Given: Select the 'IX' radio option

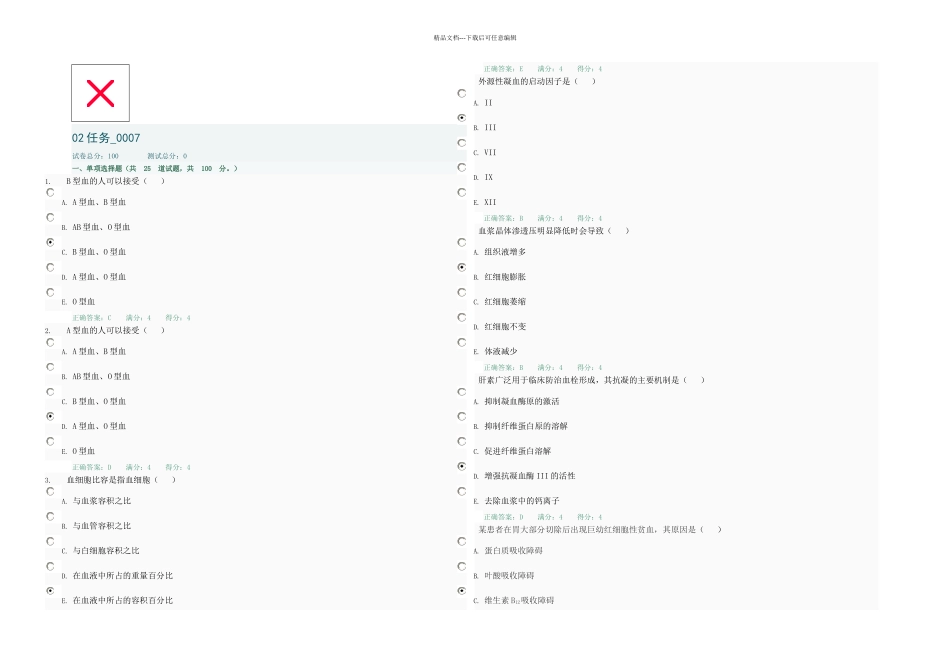Looking at the screenshot, I should pos(462,168).
